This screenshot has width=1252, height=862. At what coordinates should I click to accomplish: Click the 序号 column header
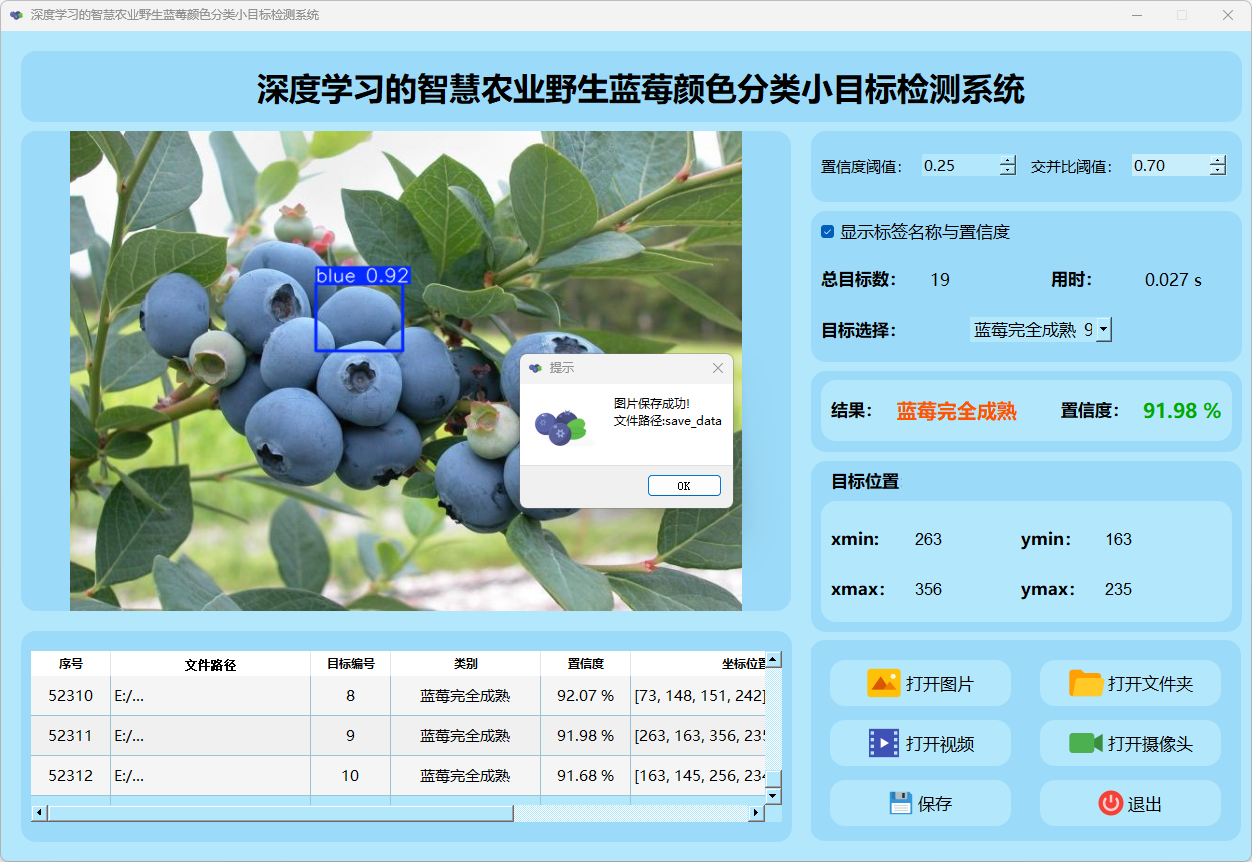click(71, 664)
